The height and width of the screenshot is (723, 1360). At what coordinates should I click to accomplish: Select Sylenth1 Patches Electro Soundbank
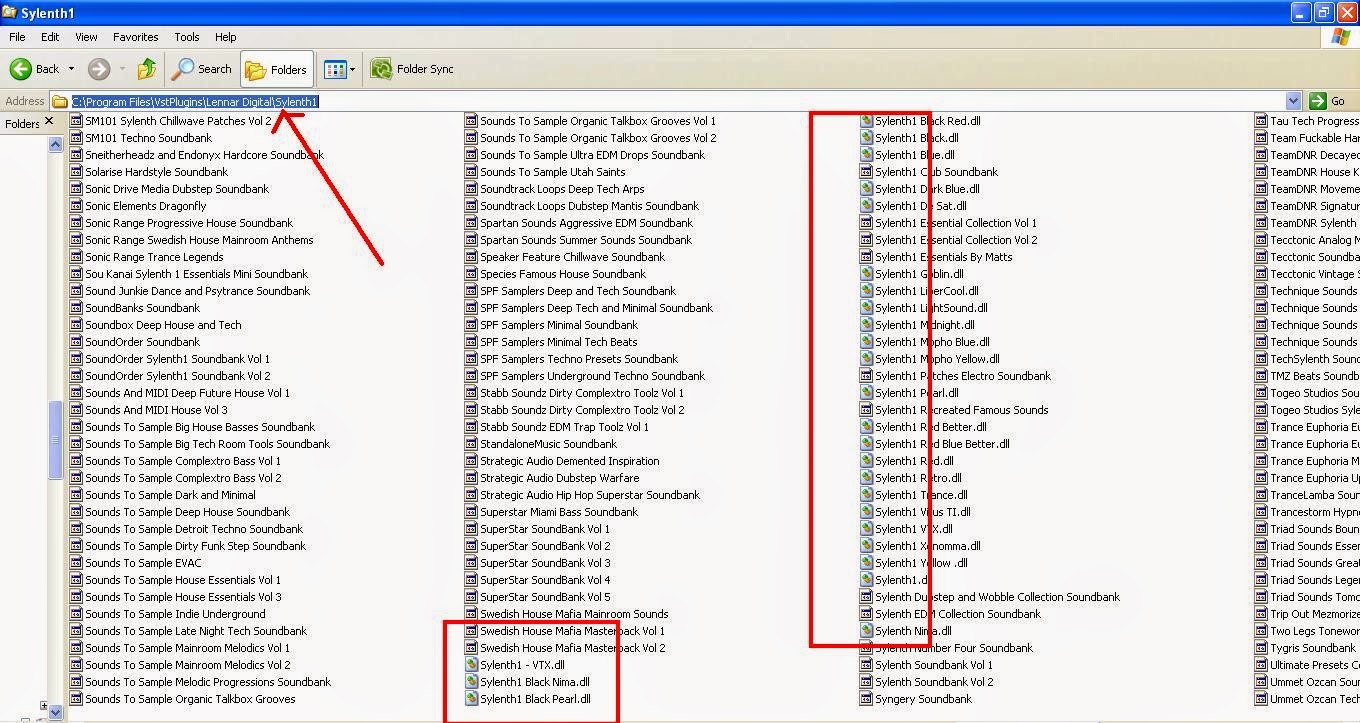pyautogui.click(x=962, y=376)
